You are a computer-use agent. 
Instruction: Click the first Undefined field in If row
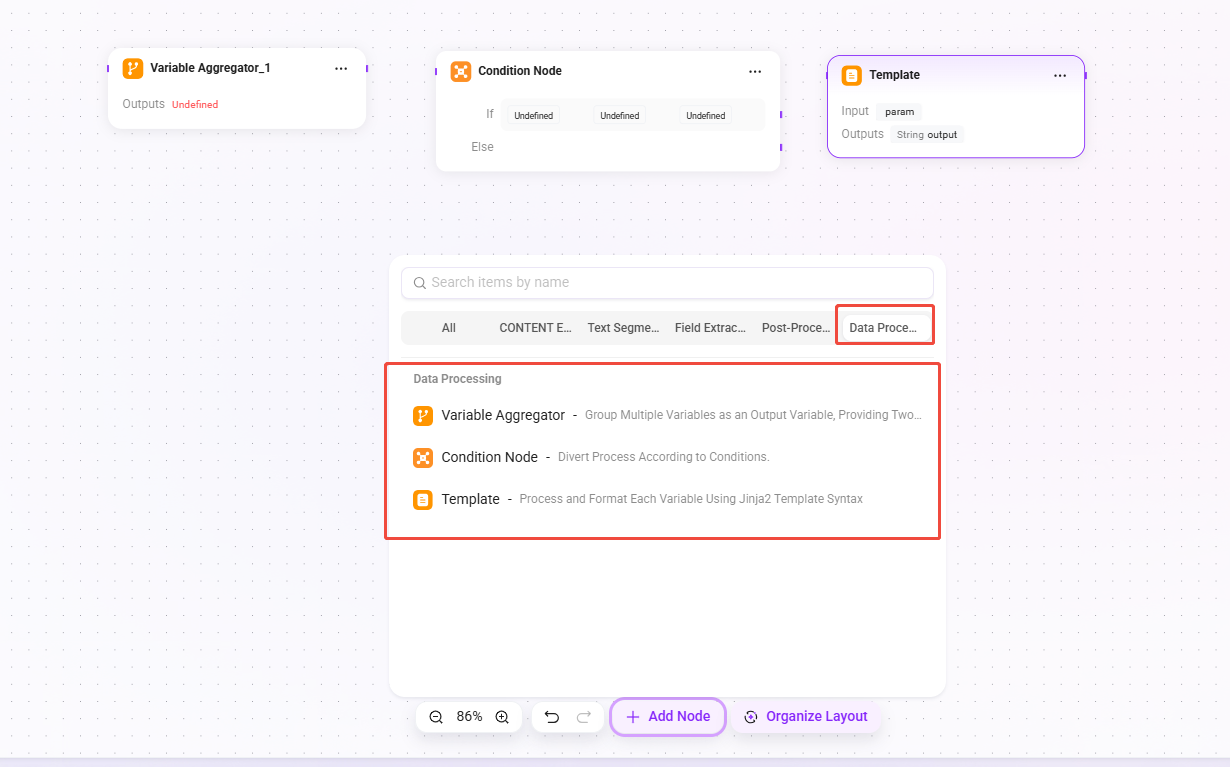tap(533, 116)
